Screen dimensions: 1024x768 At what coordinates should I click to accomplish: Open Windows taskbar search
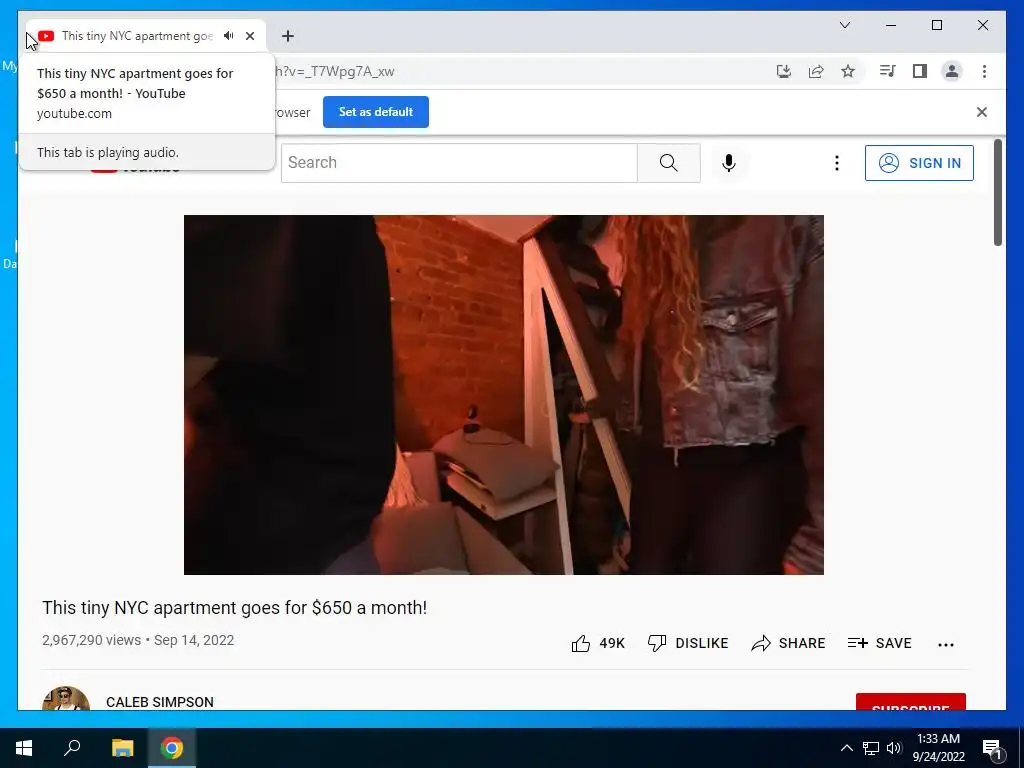(72, 748)
